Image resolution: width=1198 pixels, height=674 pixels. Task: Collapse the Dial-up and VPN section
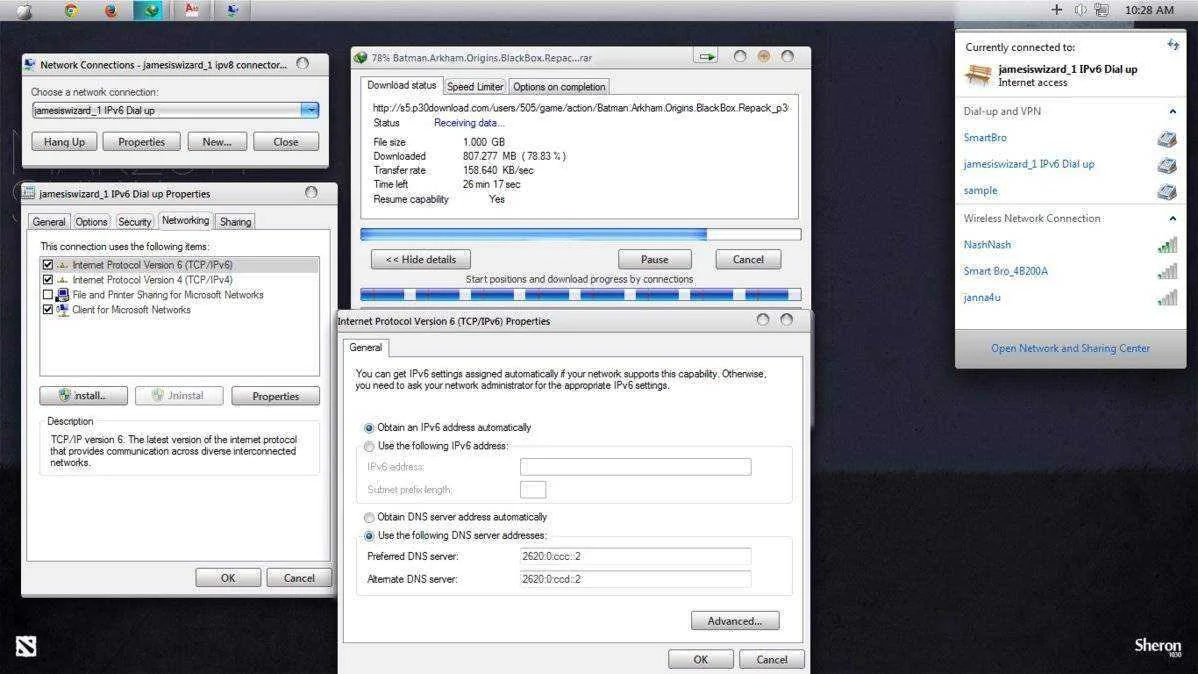click(1172, 112)
